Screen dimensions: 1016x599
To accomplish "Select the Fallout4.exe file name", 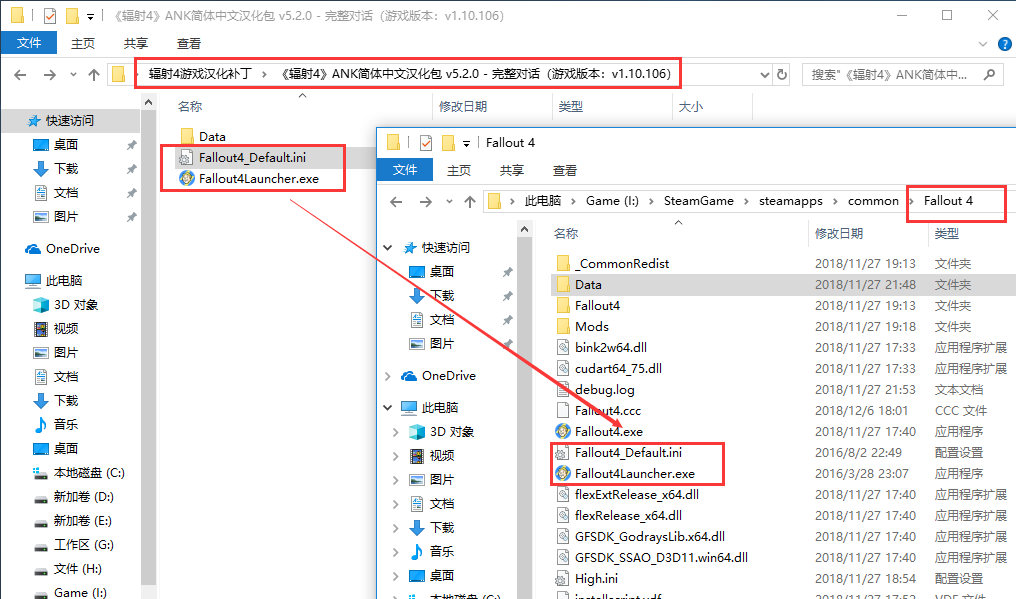I will [x=609, y=431].
